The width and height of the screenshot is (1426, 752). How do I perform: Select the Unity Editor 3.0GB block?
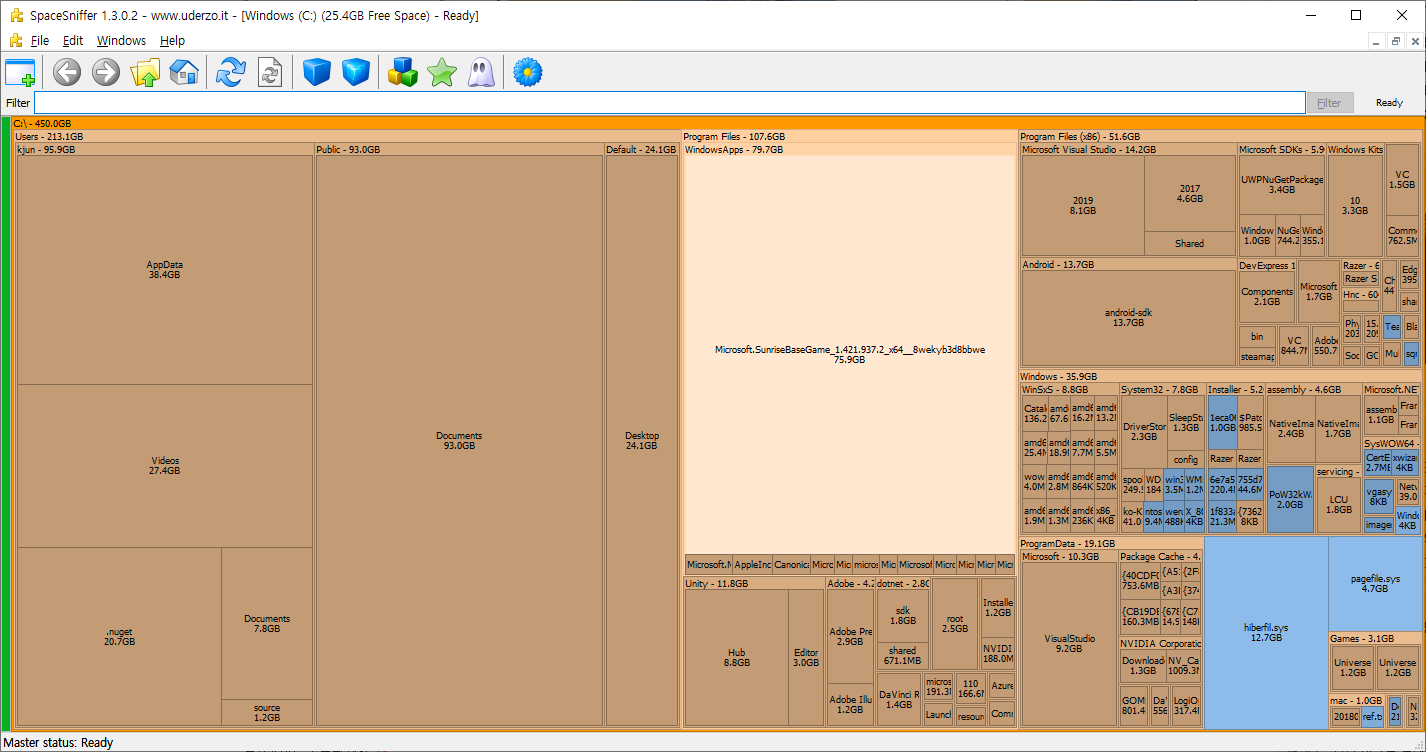point(806,658)
